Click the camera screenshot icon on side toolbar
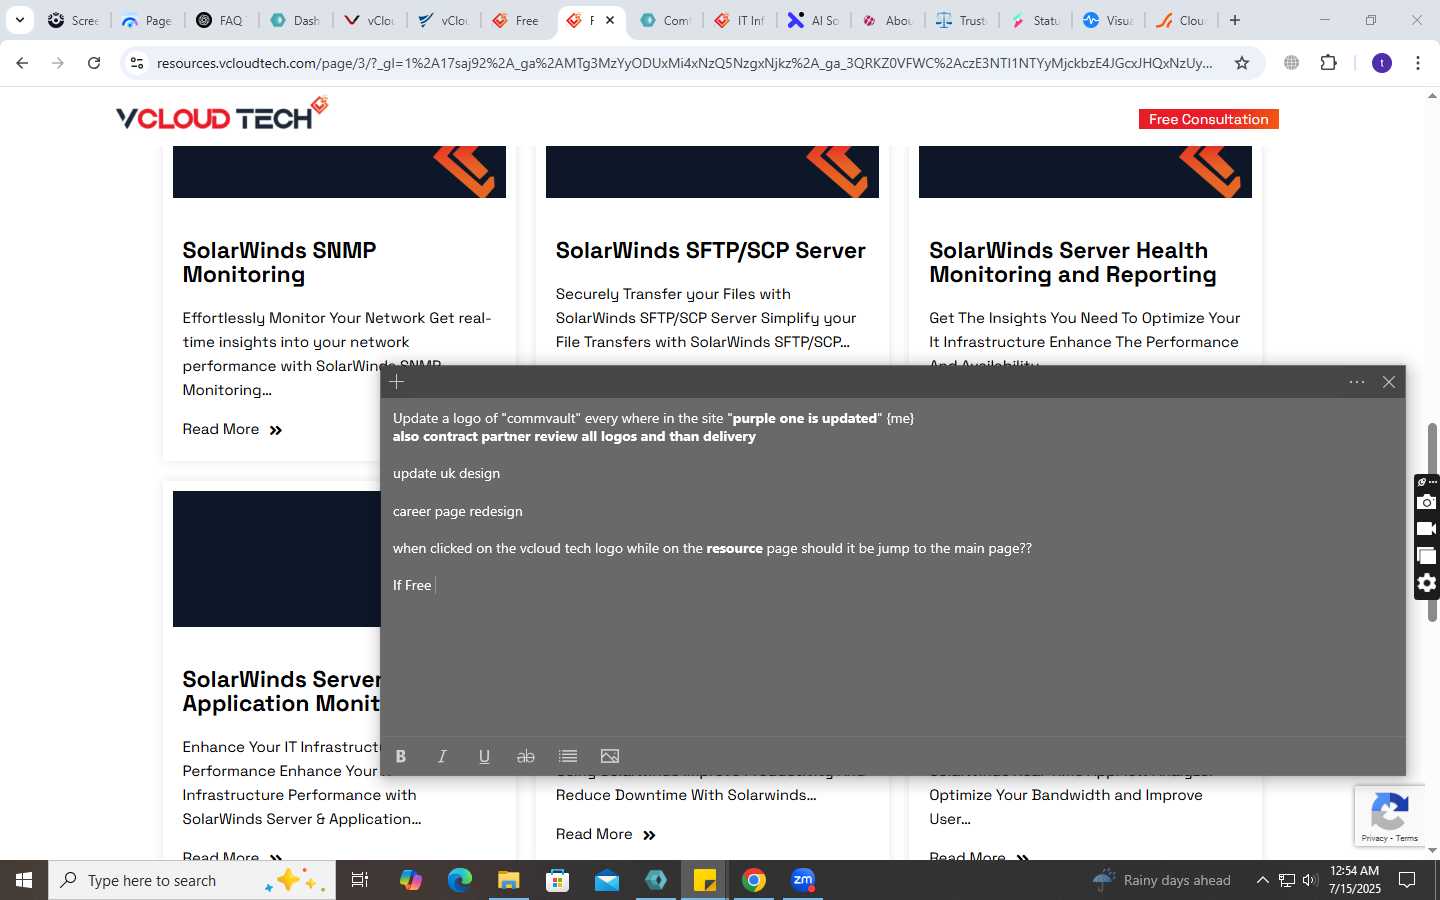 click(x=1427, y=502)
